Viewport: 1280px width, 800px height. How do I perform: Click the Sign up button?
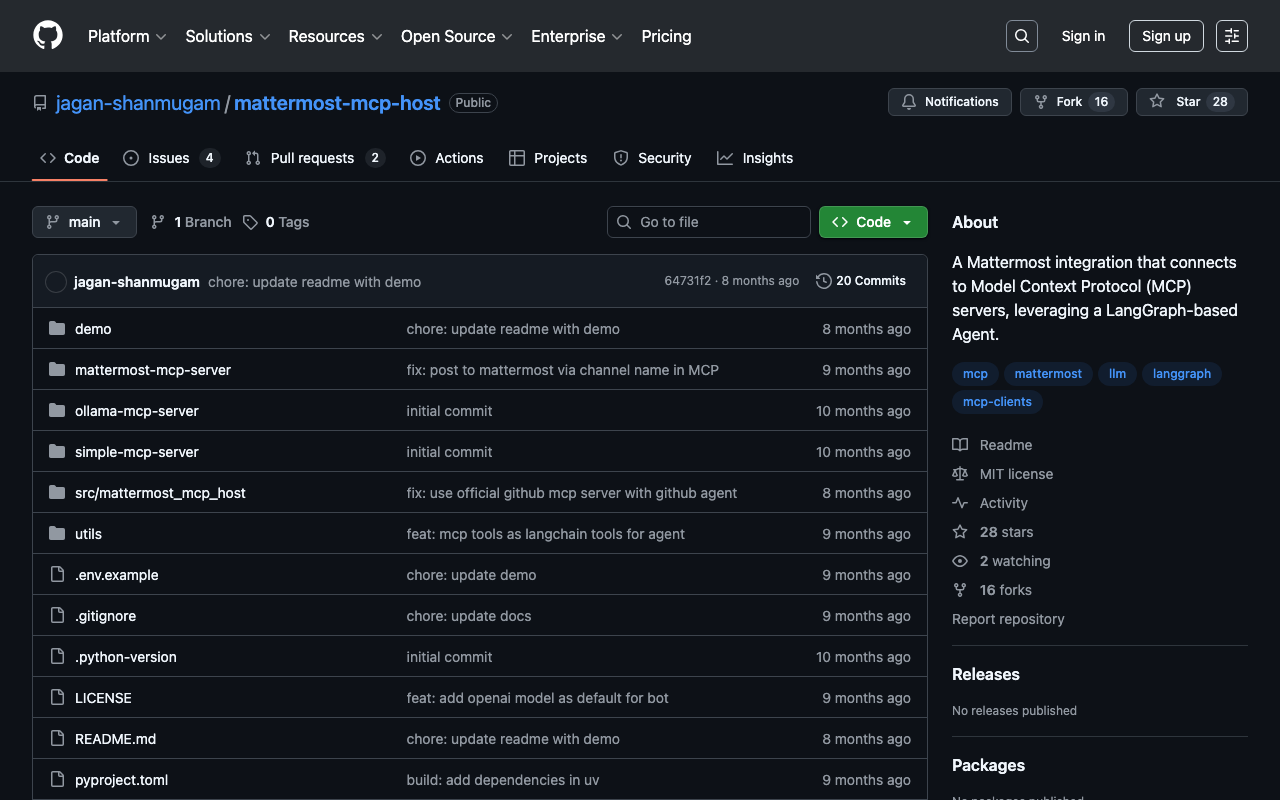pyautogui.click(x=1166, y=36)
